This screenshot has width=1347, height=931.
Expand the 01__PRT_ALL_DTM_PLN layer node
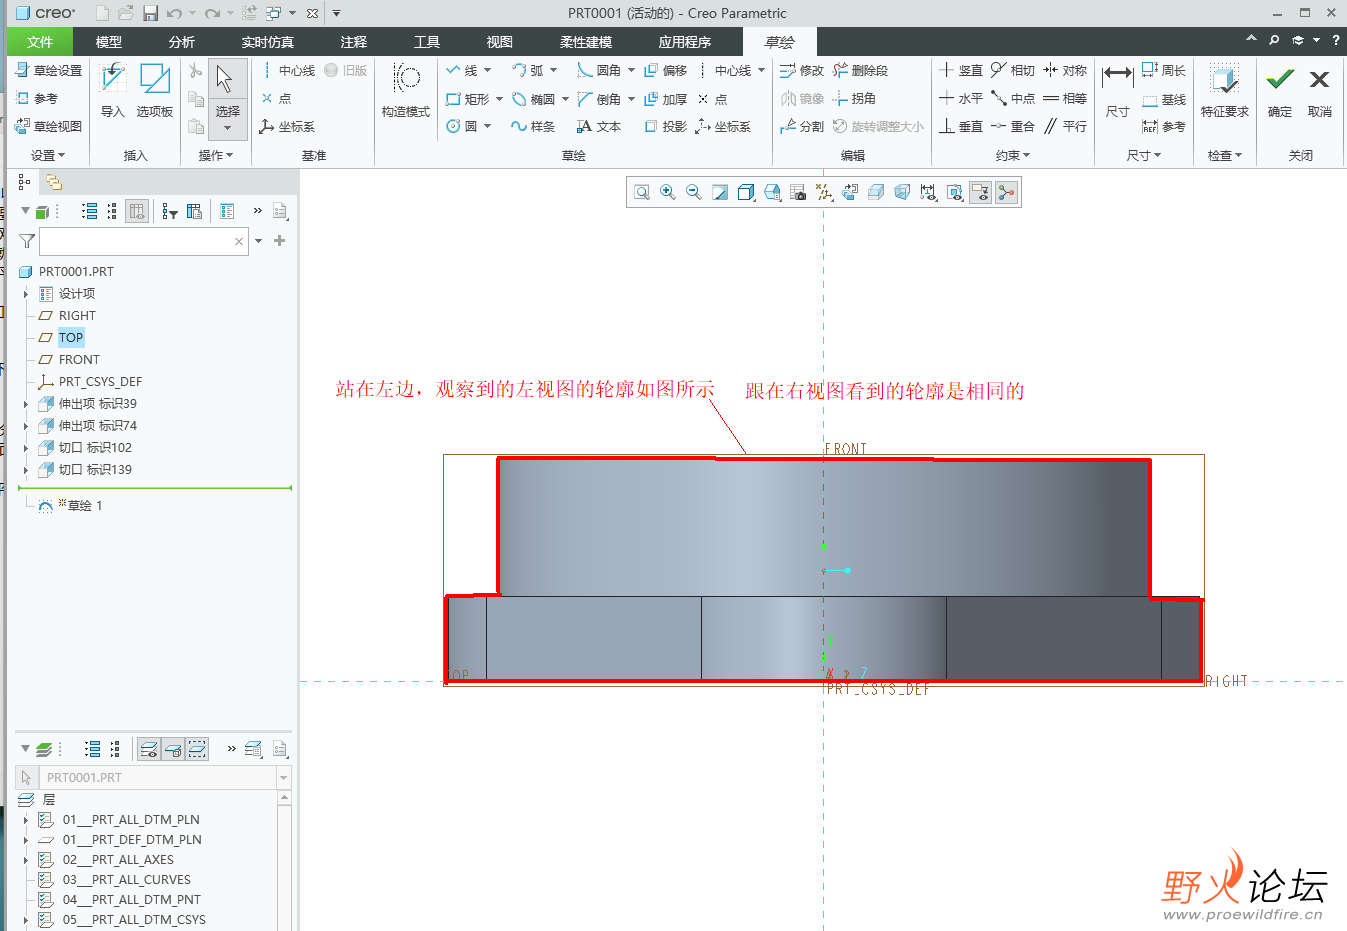pos(26,820)
